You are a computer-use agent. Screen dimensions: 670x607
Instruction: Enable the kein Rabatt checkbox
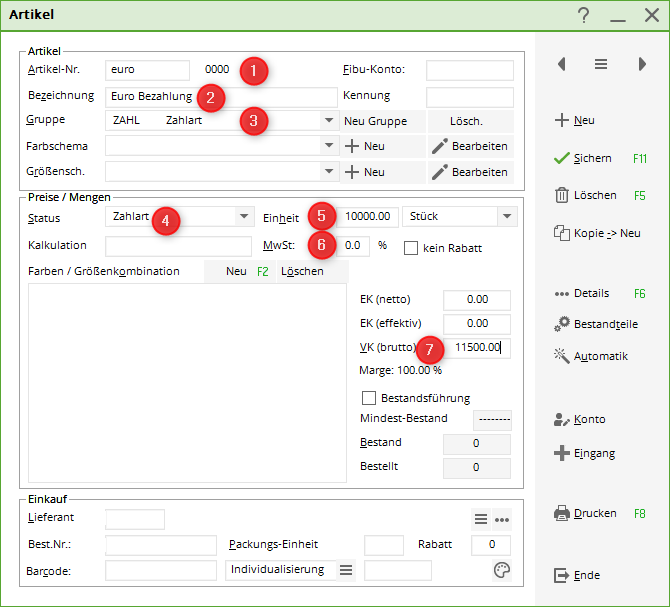(x=411, y=247)
